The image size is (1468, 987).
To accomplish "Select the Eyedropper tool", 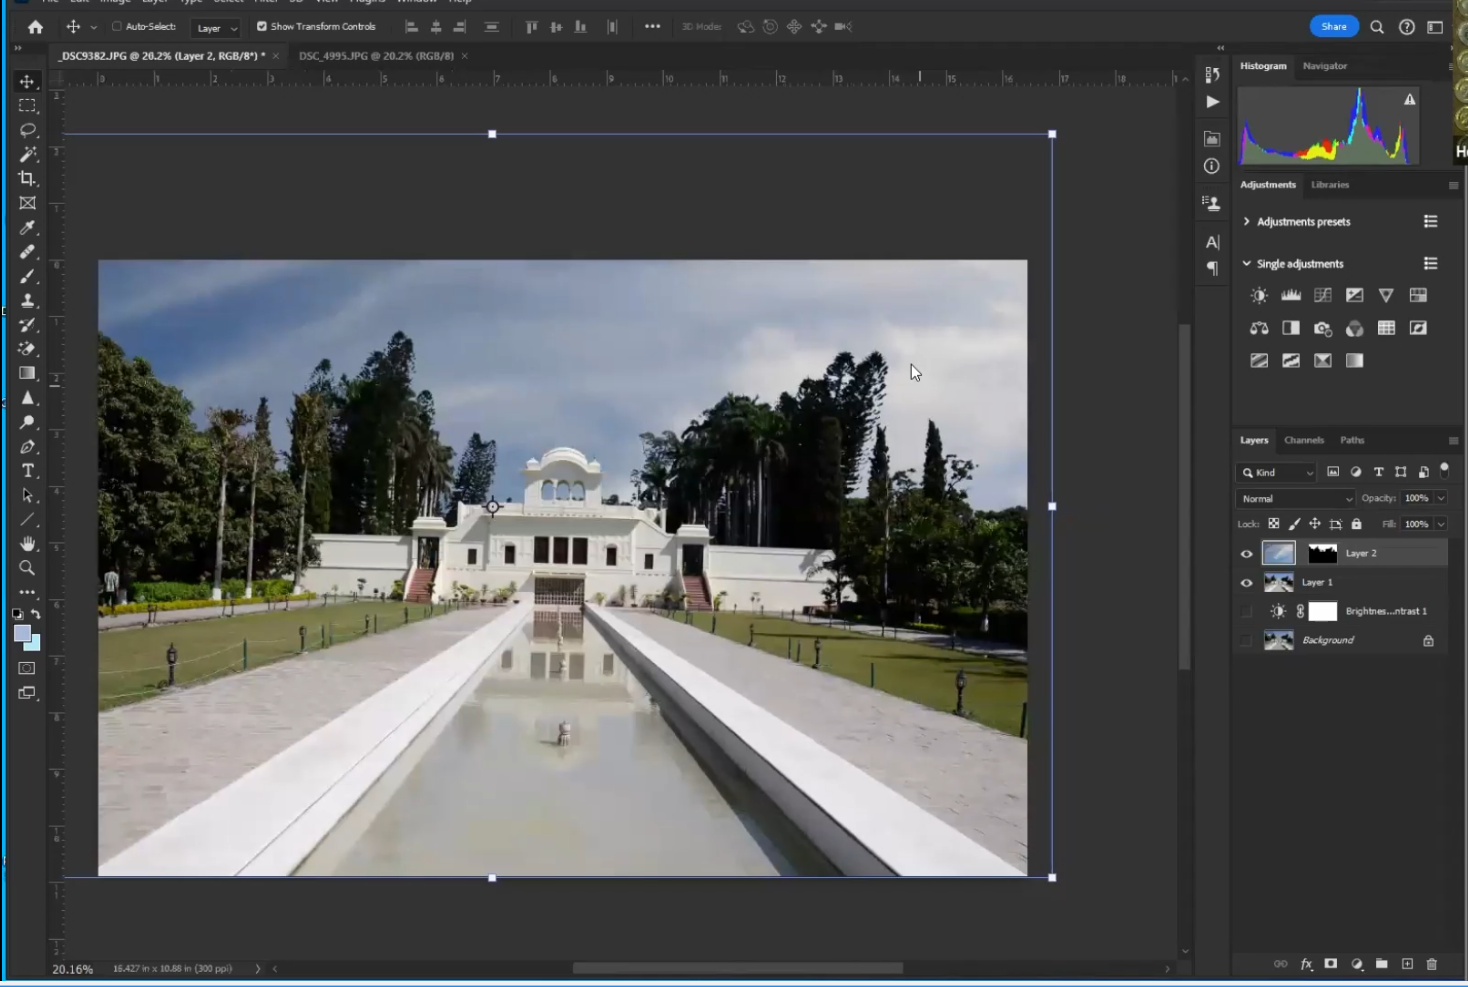I will 27,228.
